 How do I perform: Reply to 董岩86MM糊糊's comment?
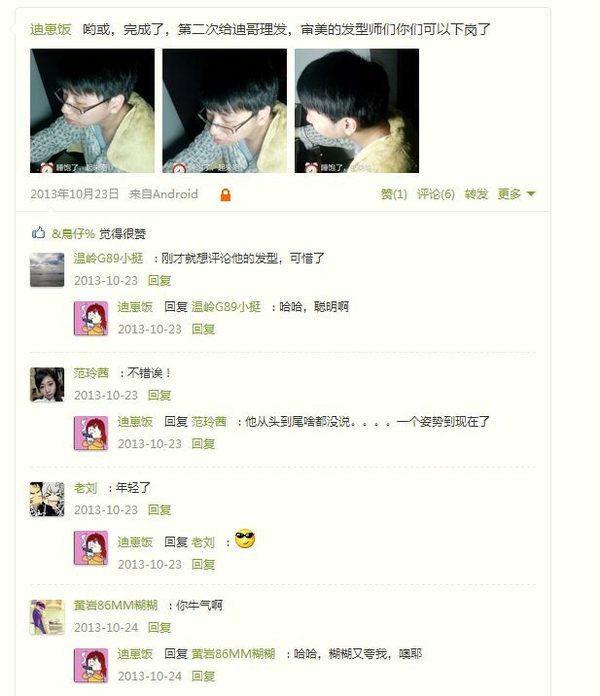point(159,628)
